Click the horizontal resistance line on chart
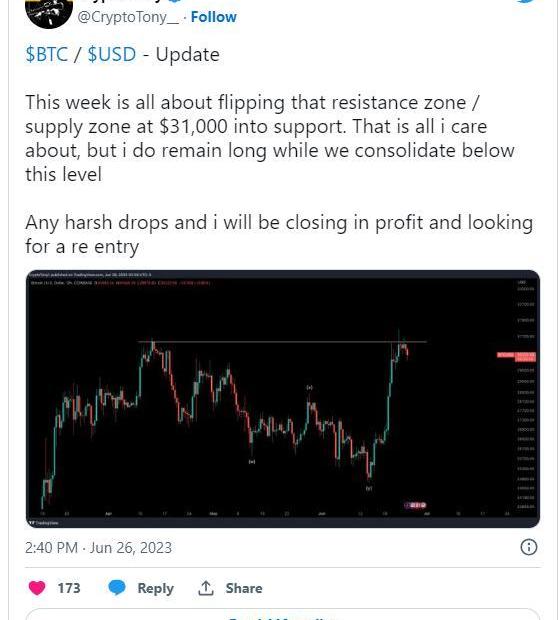559x620 pixels. (282, 342)
